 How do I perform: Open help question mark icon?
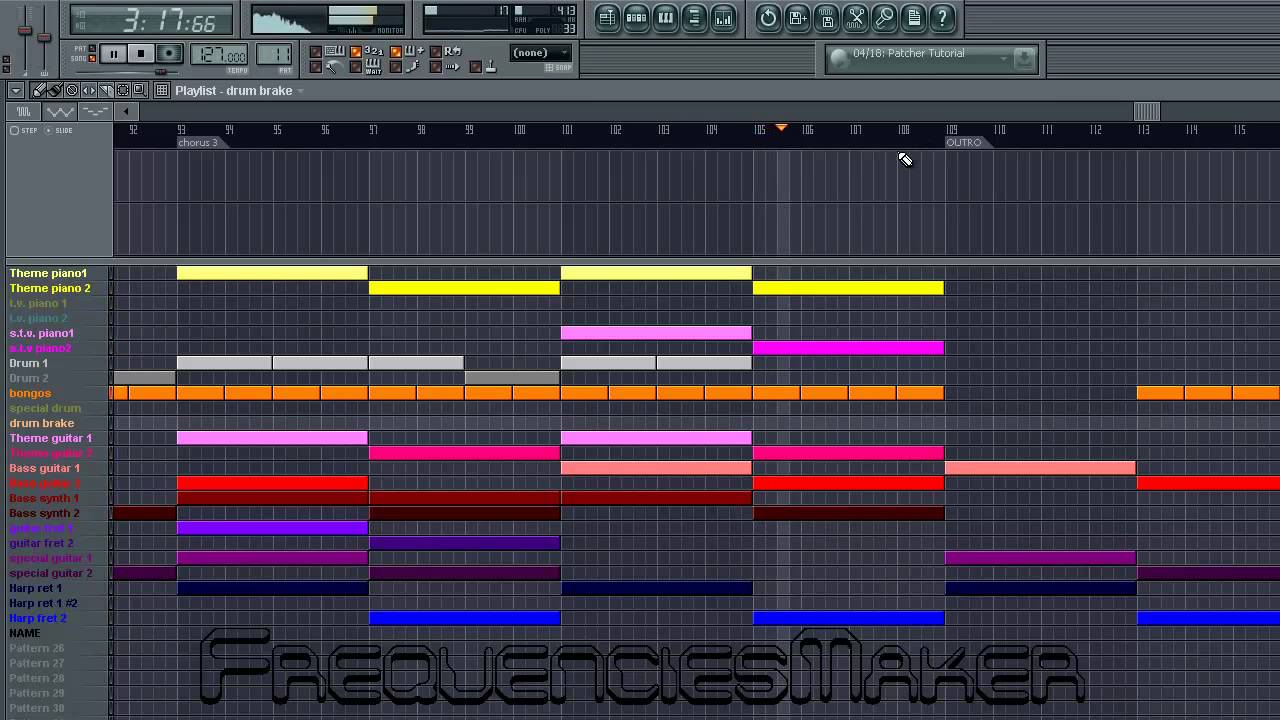942,17
